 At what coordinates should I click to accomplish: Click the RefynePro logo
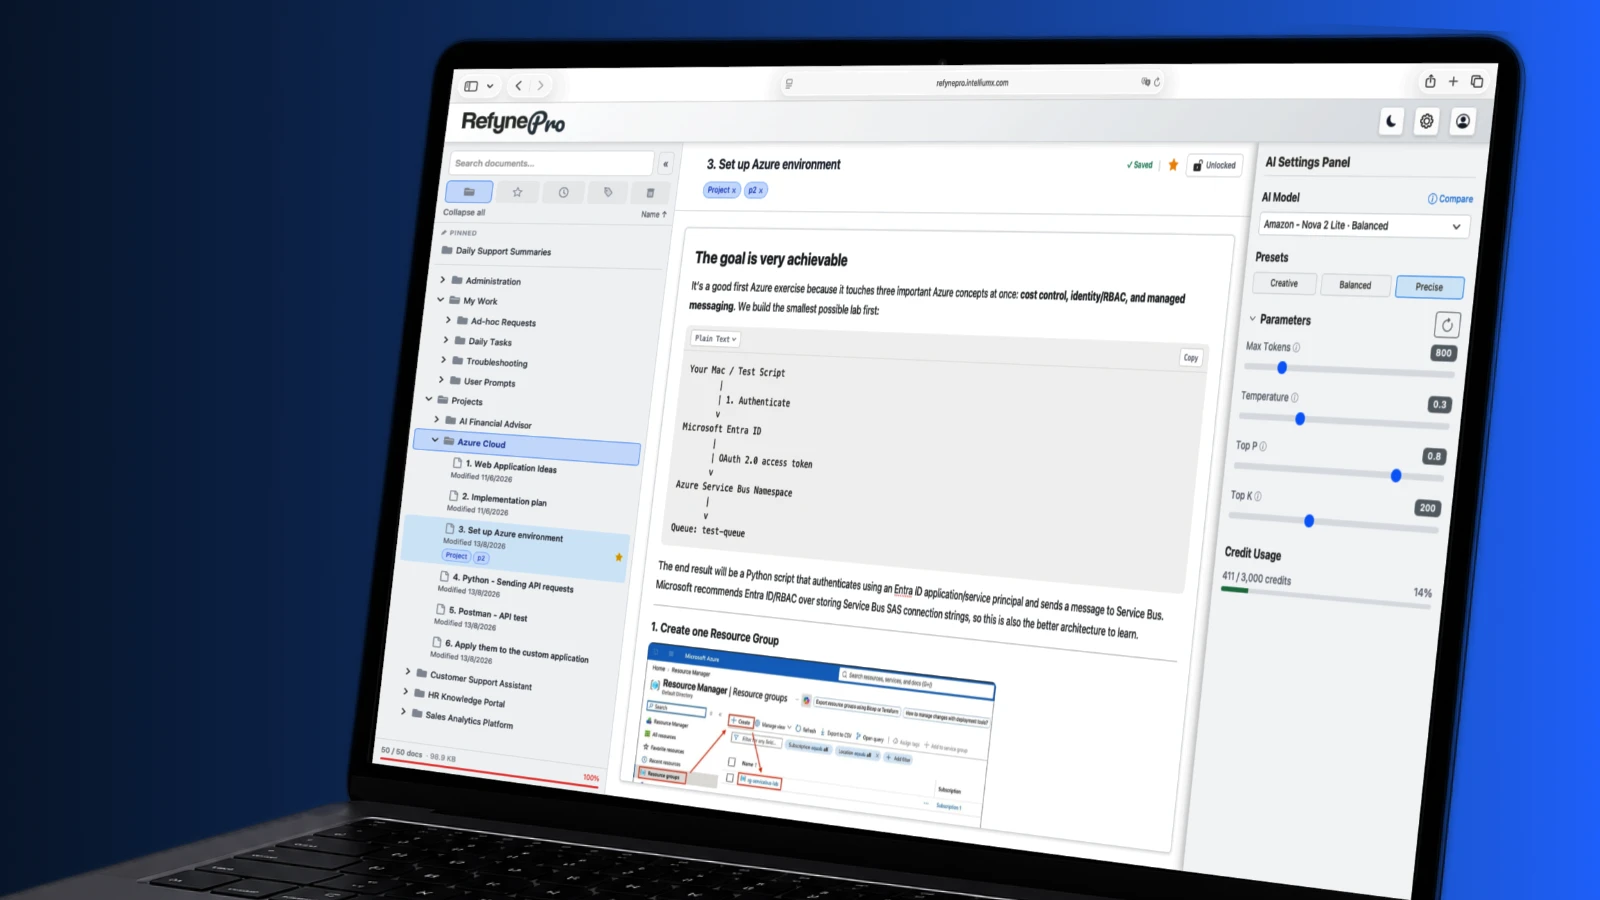[513, 122]
